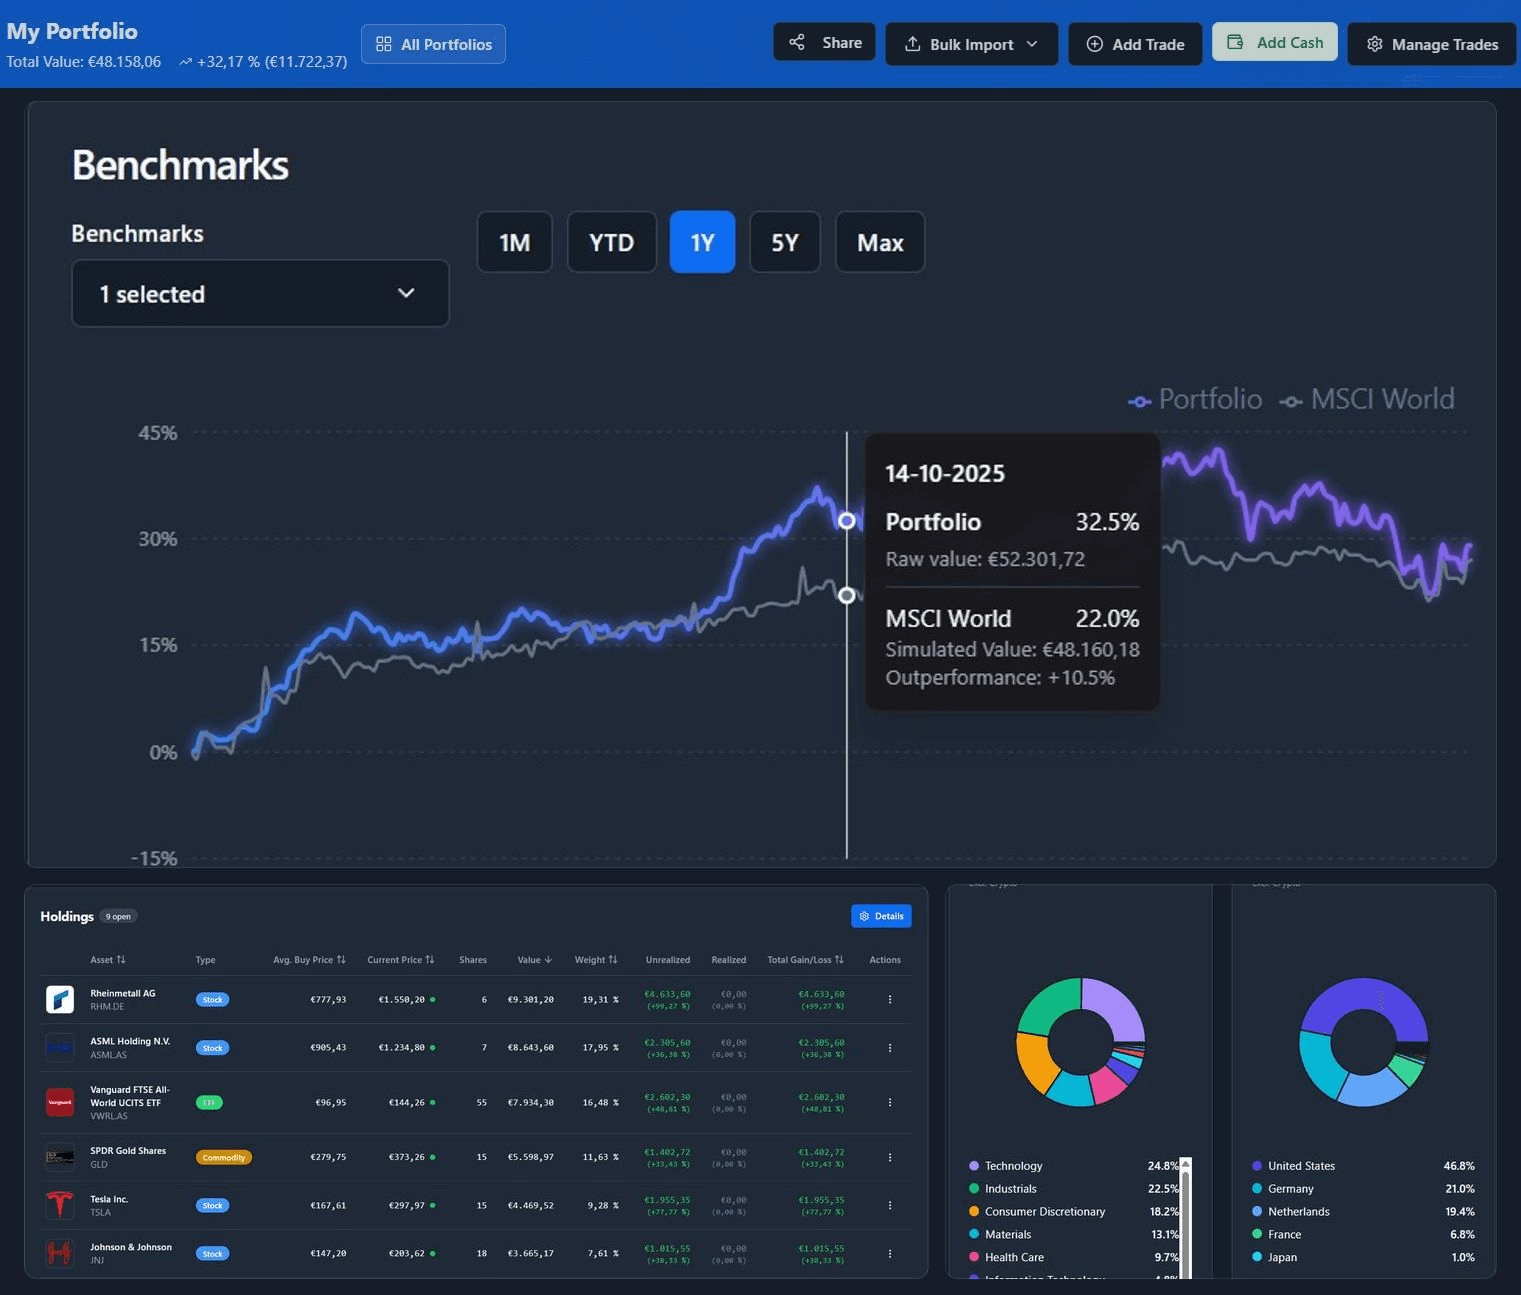Click the Share button
The height and width of the screenshot is (1295, 1521).
tap(824, 42)
